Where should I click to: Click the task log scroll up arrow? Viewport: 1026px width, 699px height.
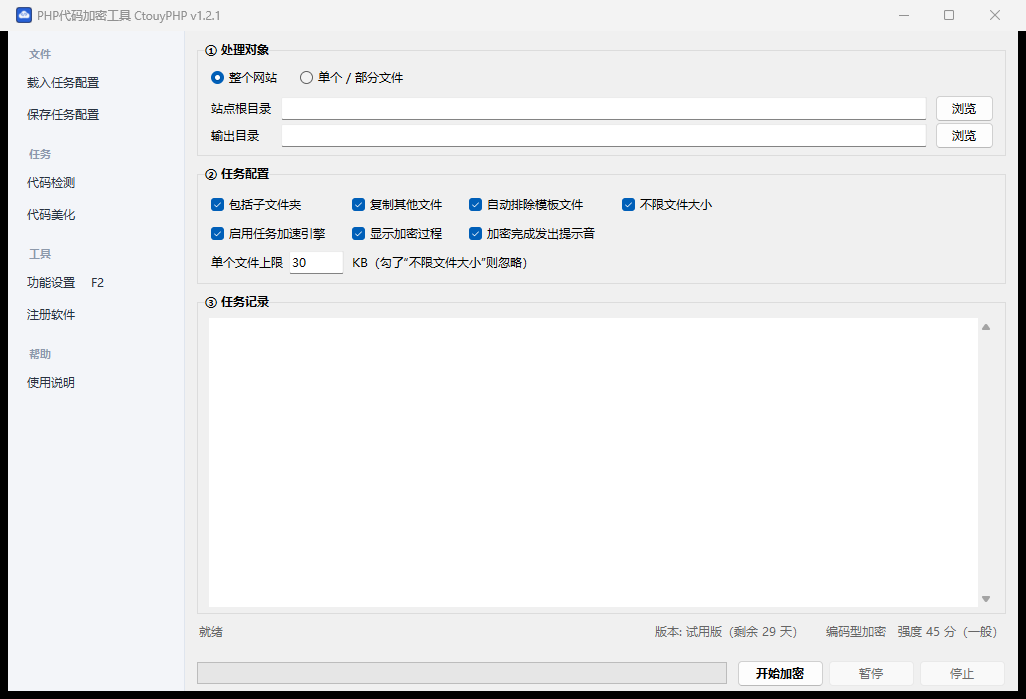986,327
